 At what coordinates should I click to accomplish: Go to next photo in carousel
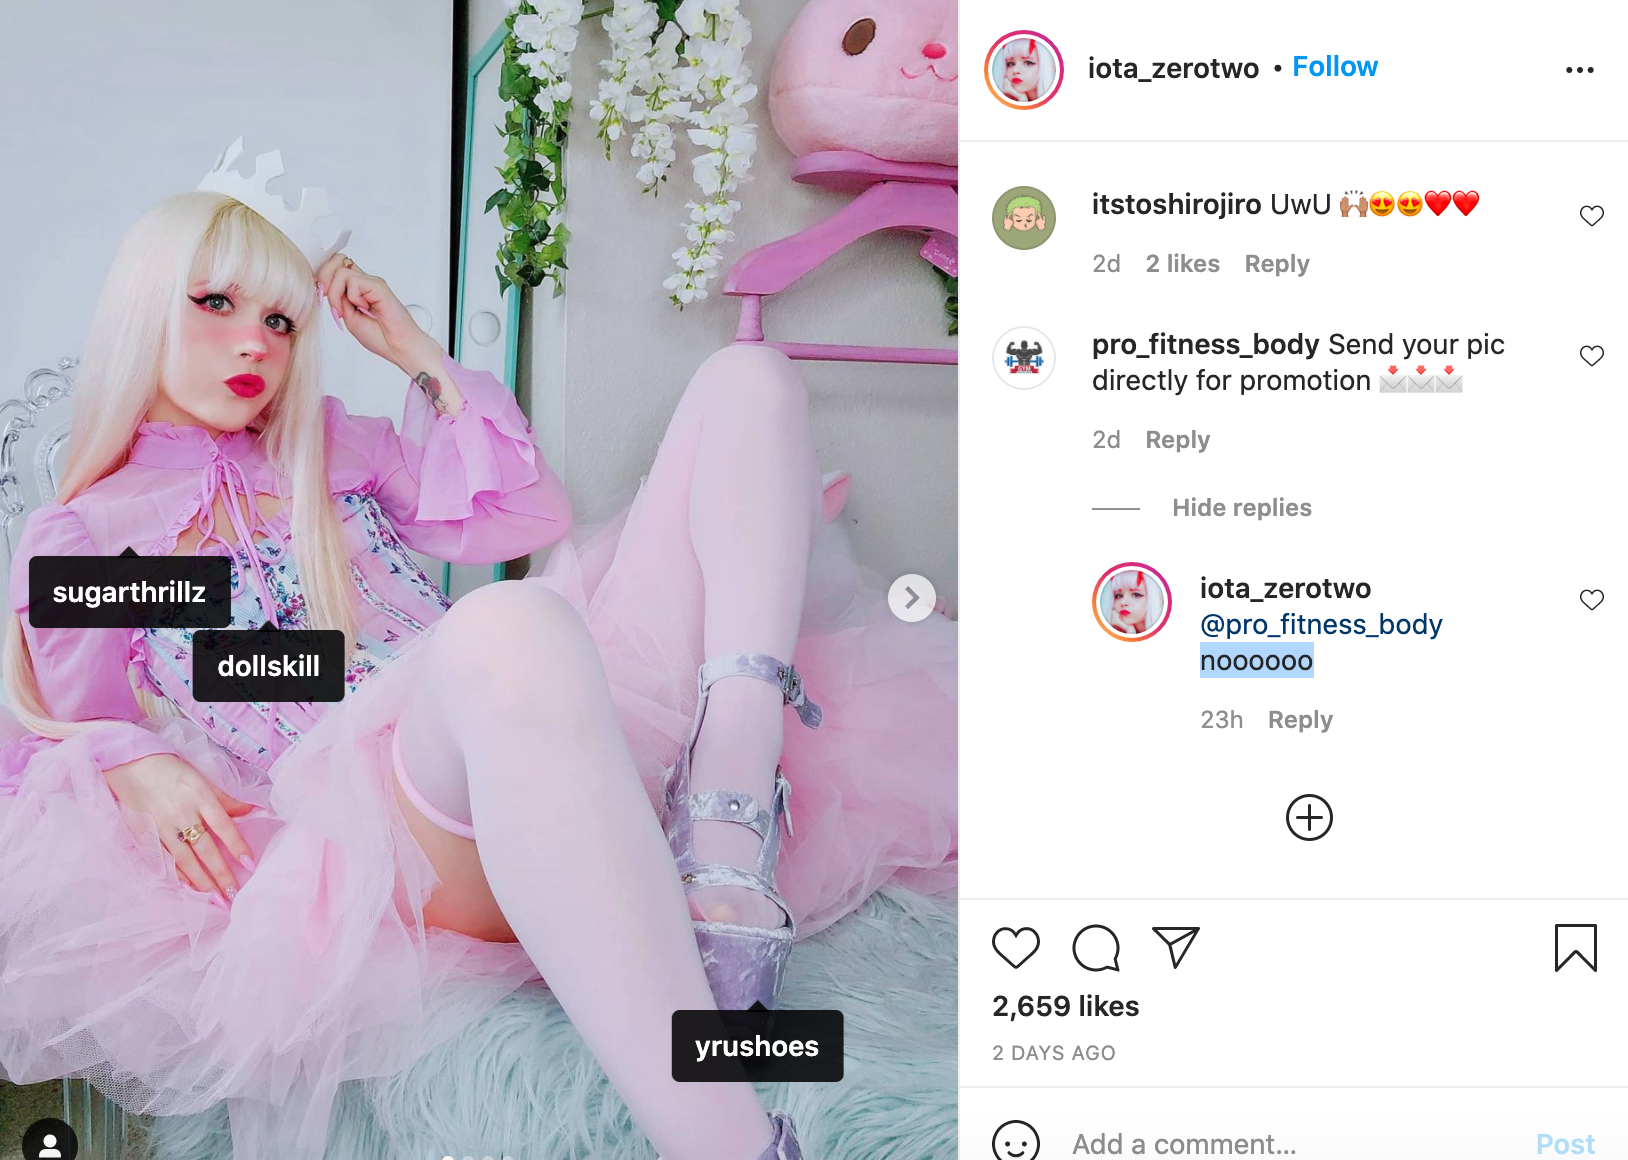(912, 598)
